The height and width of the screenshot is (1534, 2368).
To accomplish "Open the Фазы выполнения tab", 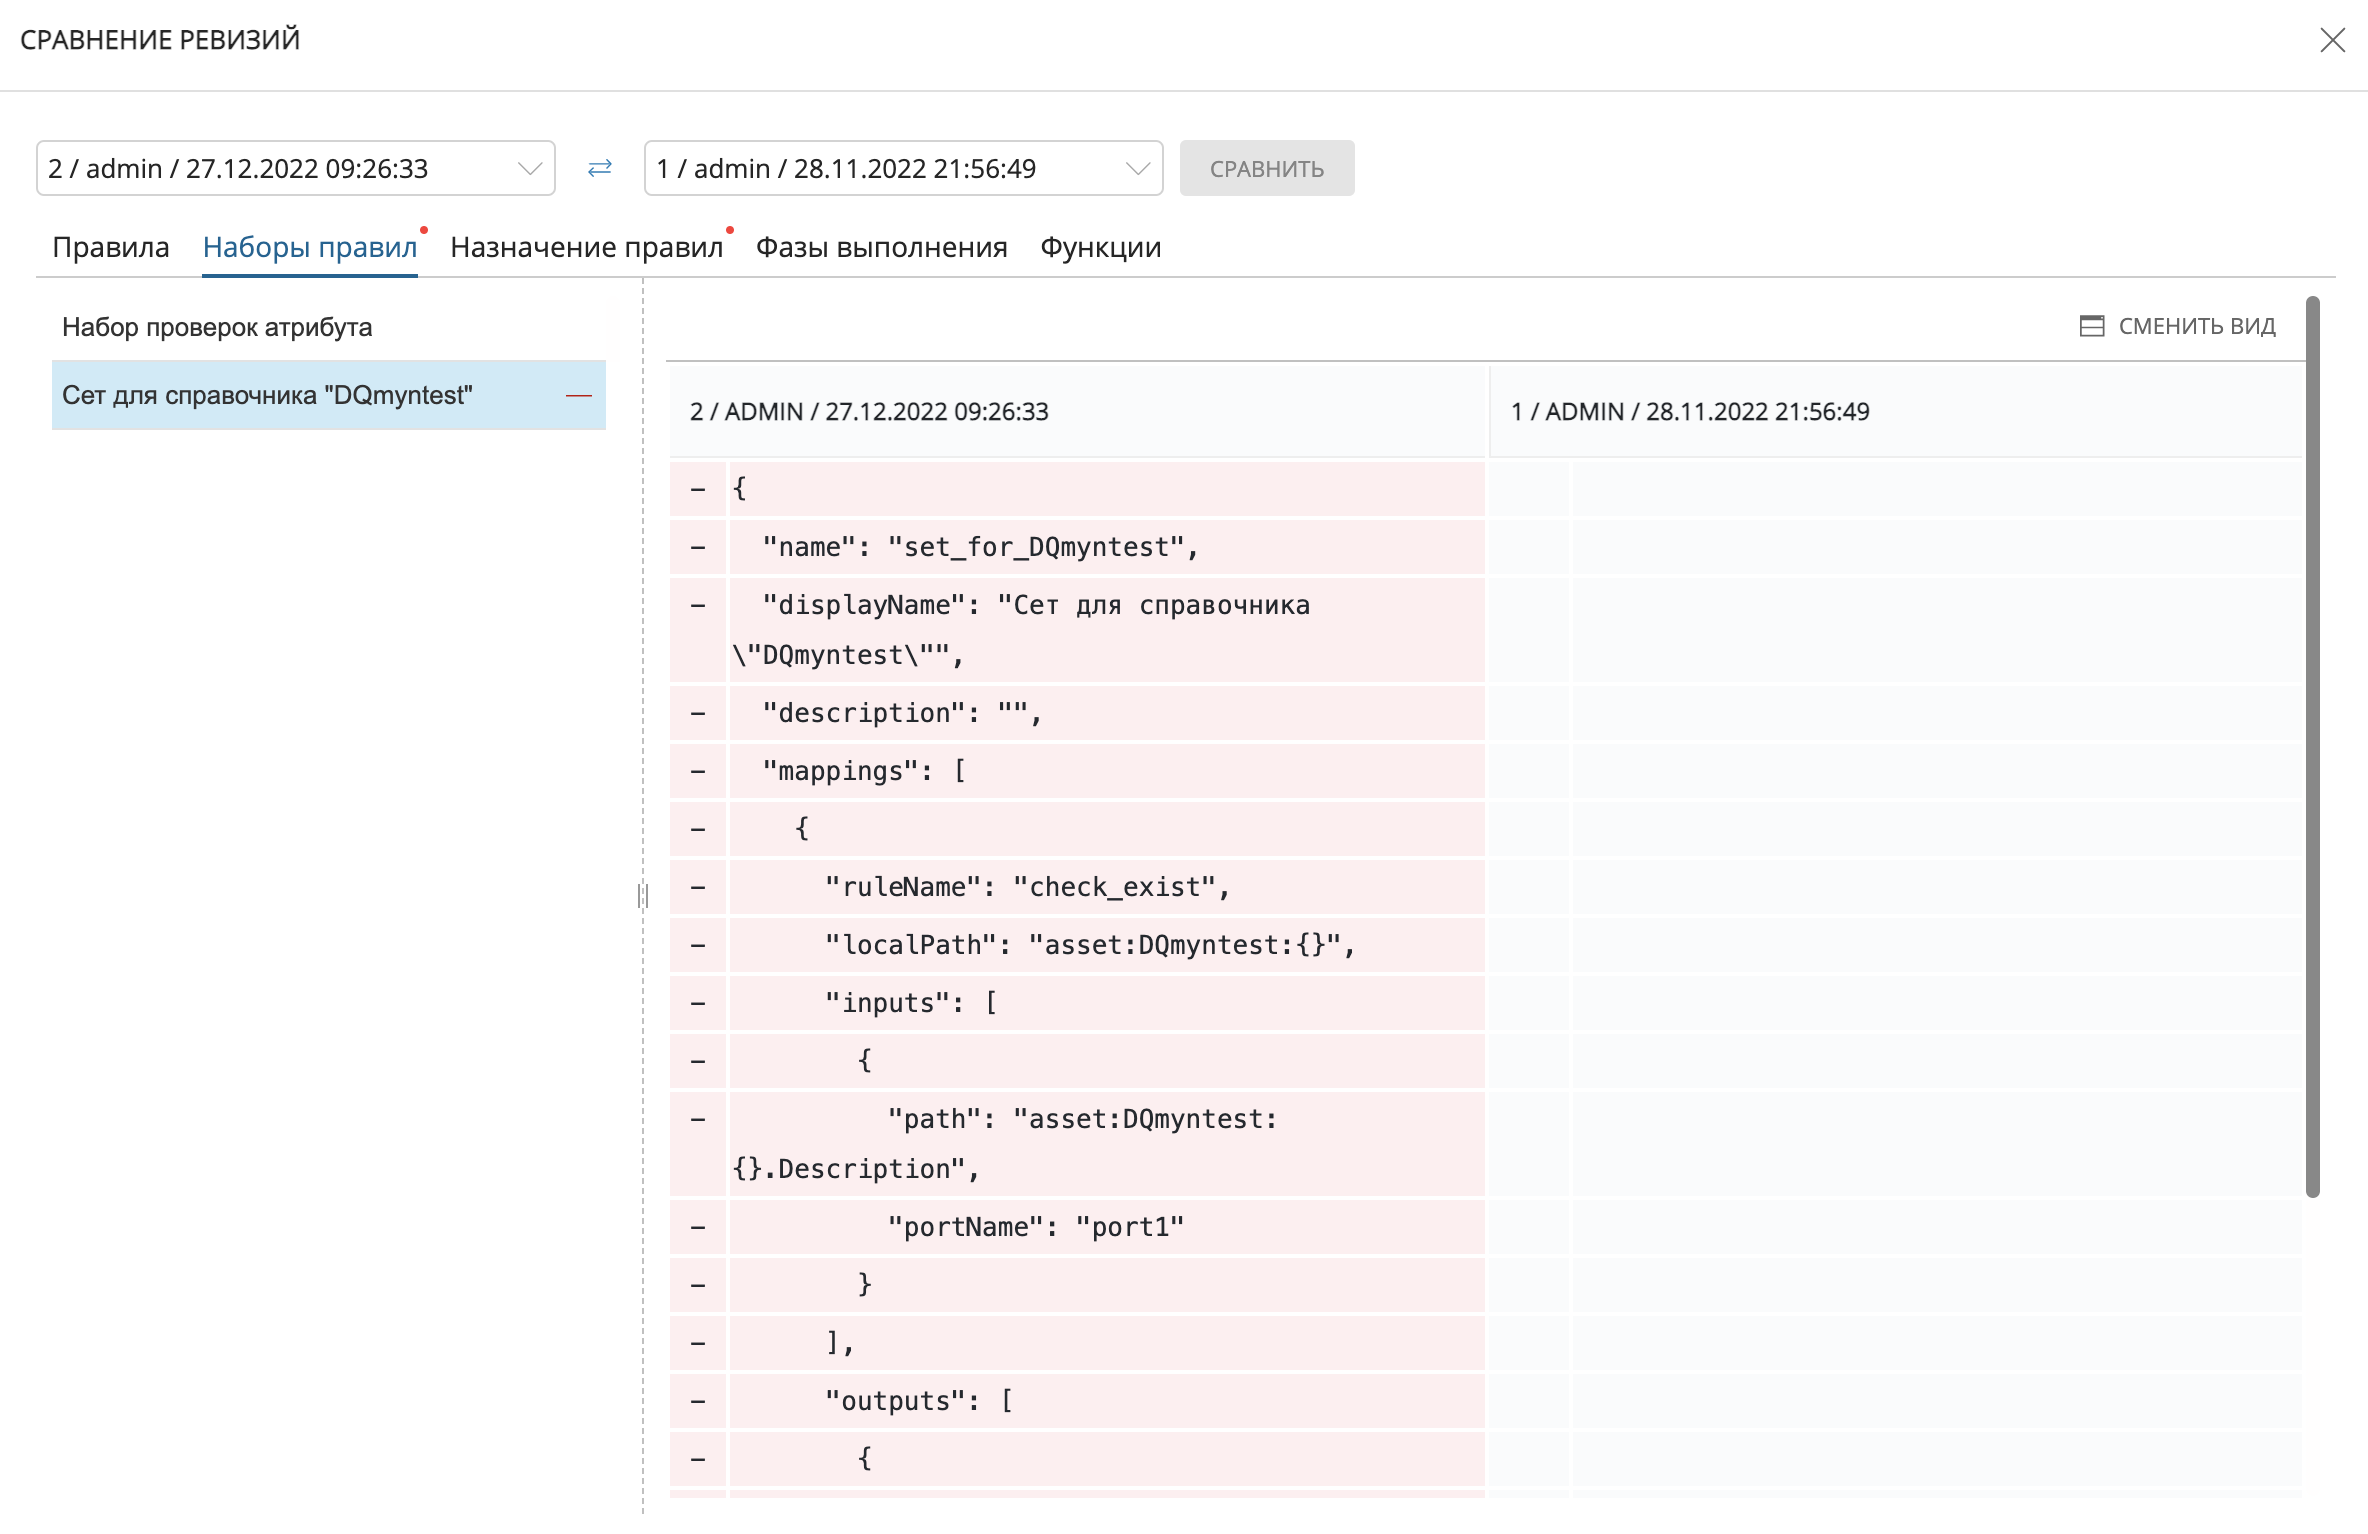I will 881,247.
